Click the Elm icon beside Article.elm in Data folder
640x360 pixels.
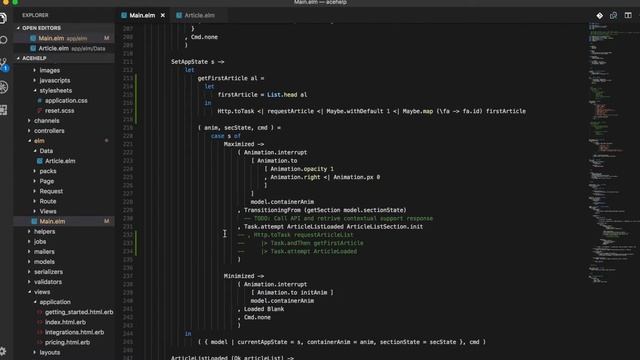40,161
